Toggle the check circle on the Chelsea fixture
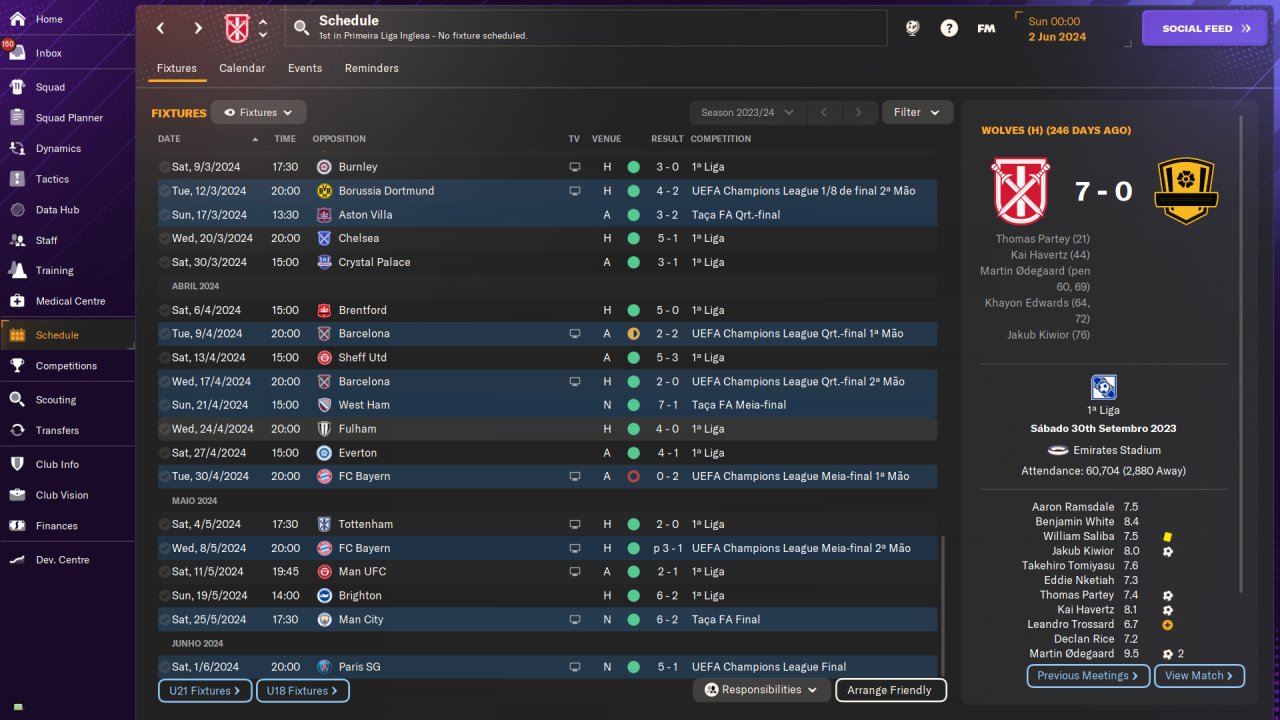Viewport: 1280px width, 720px height. 164,239
